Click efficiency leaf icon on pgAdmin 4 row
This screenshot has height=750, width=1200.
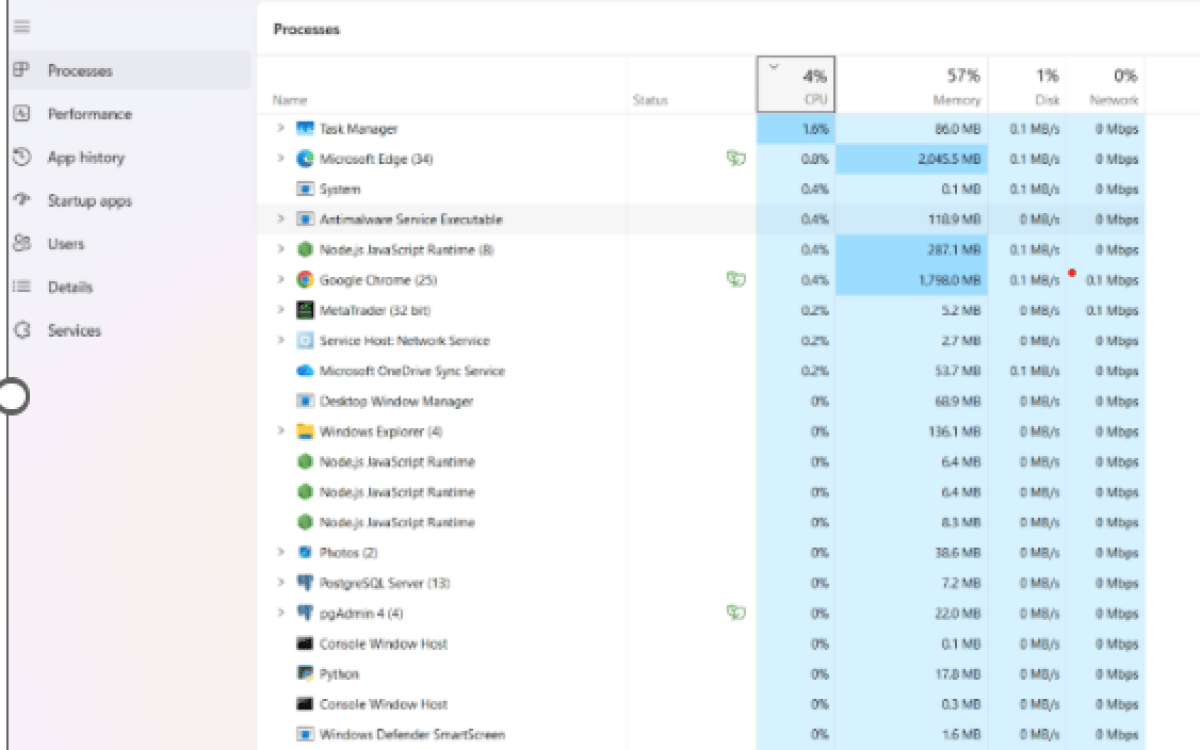coord(736,612)
